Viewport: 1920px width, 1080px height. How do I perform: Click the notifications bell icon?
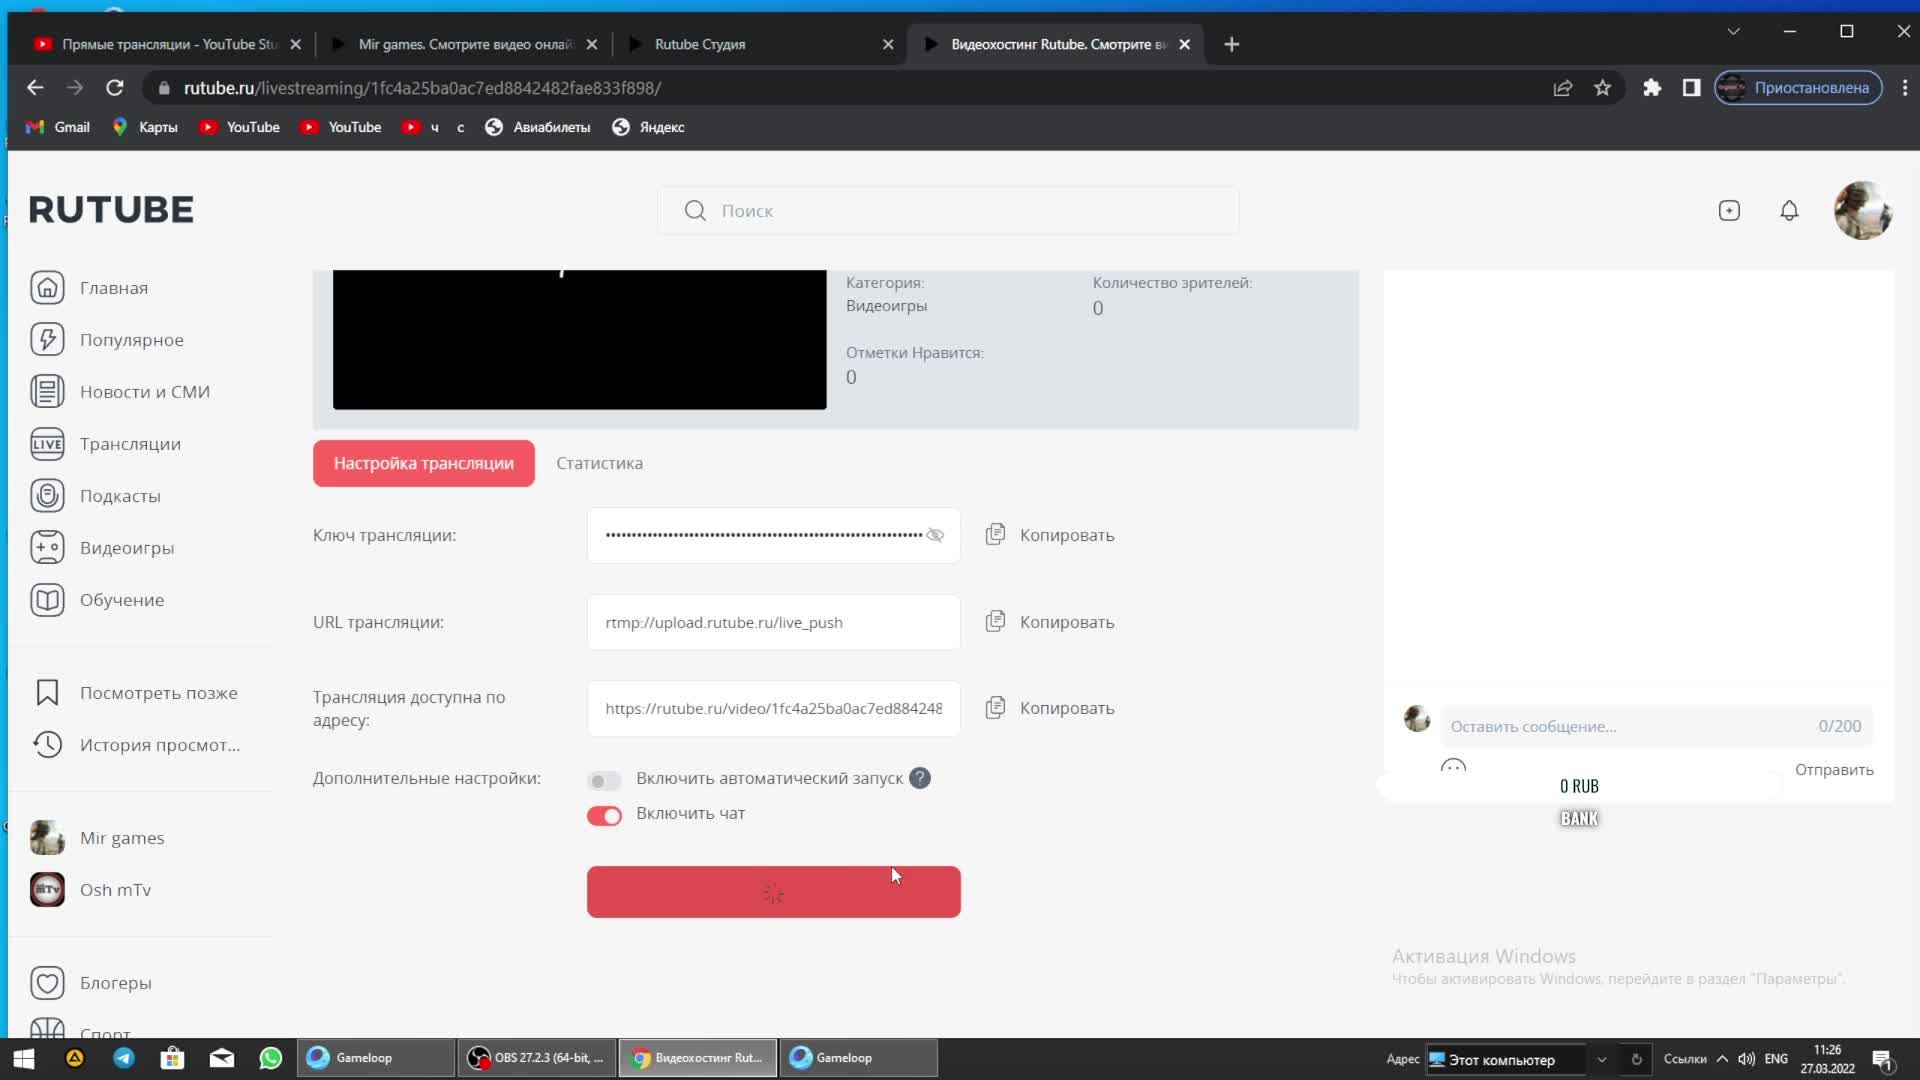(1789, 211)
